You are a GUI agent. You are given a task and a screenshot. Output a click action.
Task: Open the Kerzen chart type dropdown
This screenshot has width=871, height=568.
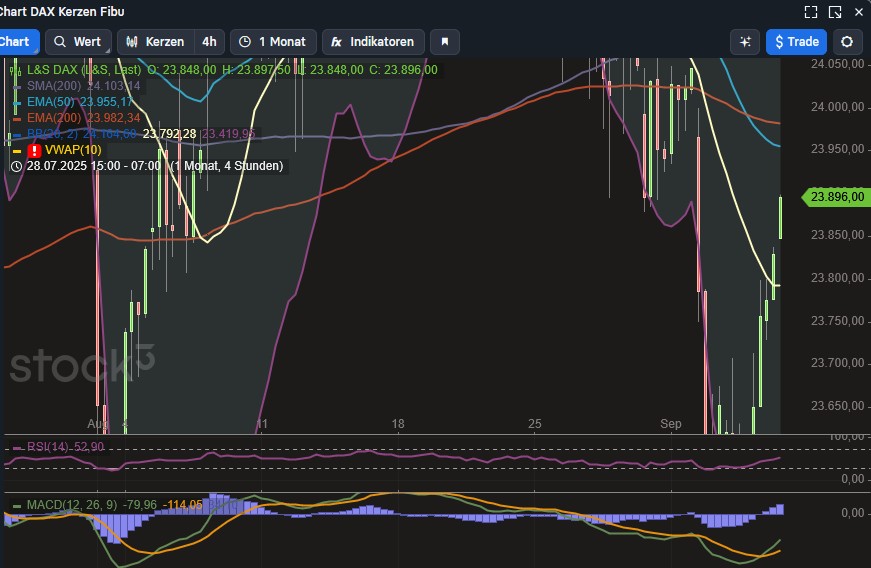point(154,42)
